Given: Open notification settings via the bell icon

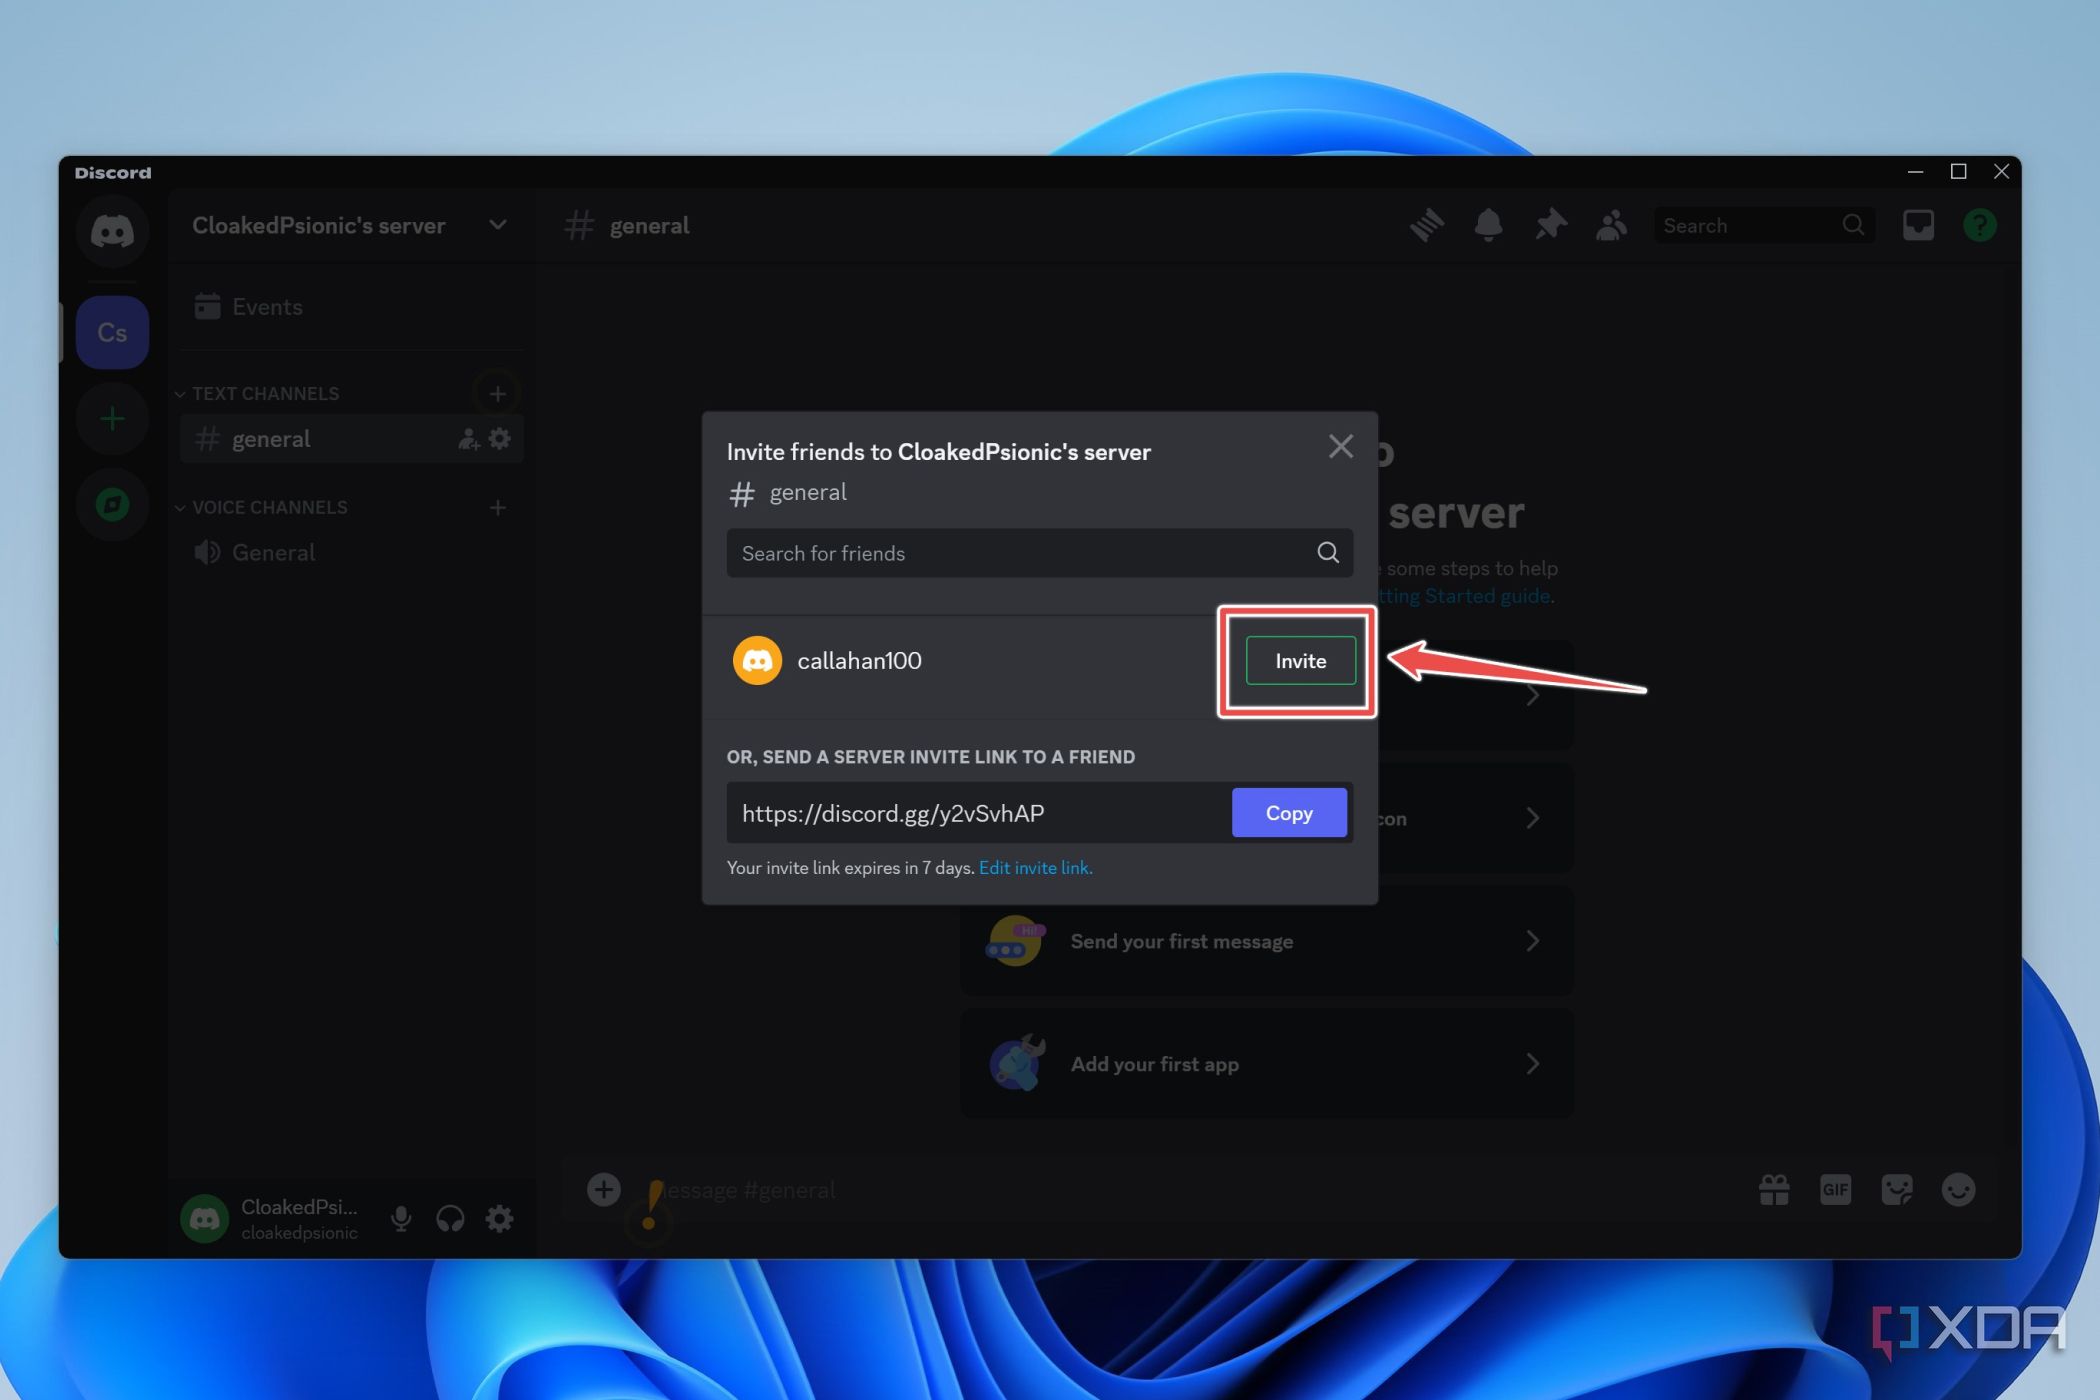Looking at the screenshot, I should point(1489,225).
